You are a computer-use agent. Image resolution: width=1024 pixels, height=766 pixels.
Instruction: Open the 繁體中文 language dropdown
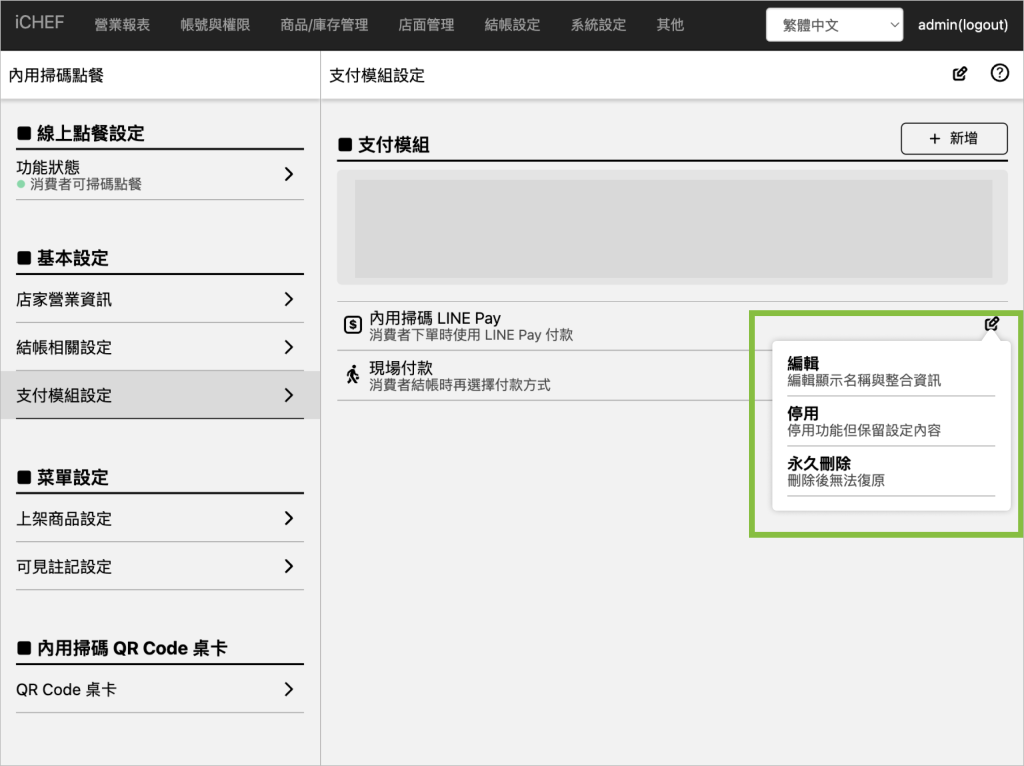[834, 25]
